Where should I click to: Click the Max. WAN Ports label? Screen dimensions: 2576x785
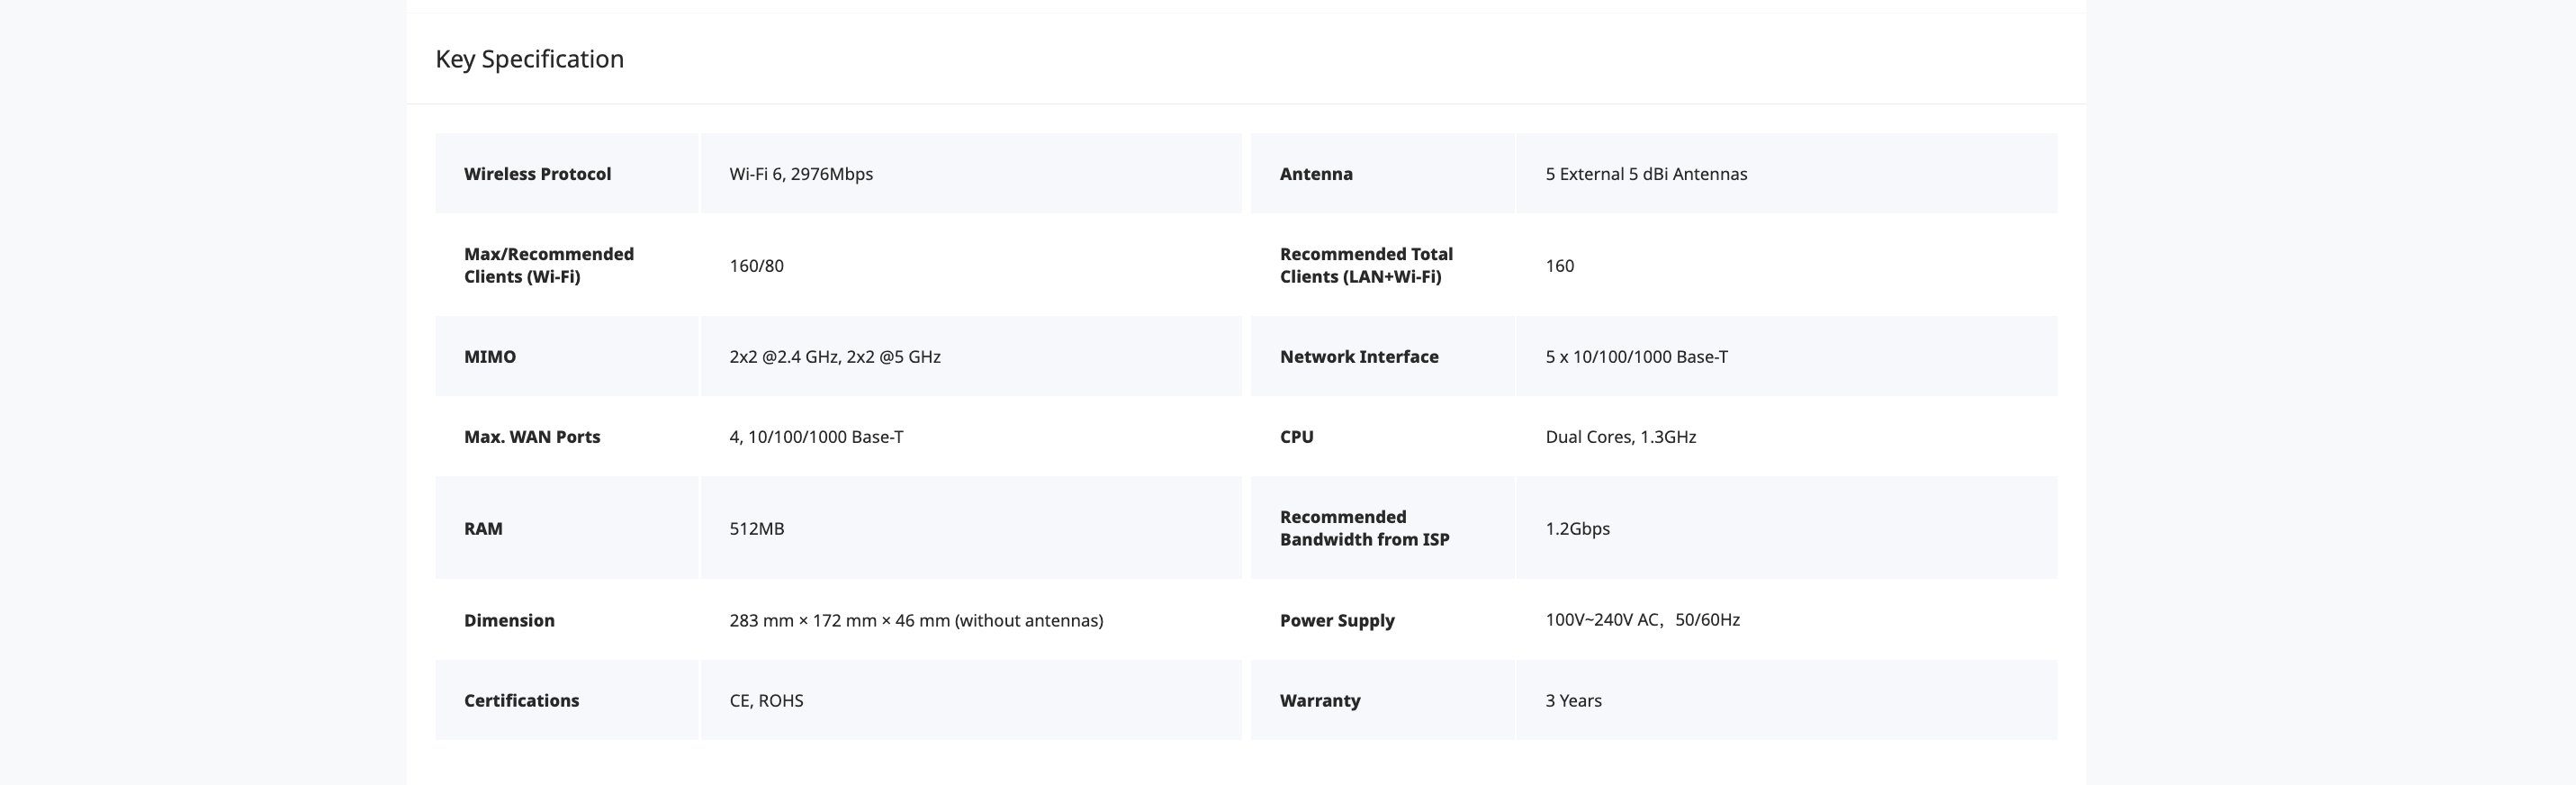pos(532,437)
